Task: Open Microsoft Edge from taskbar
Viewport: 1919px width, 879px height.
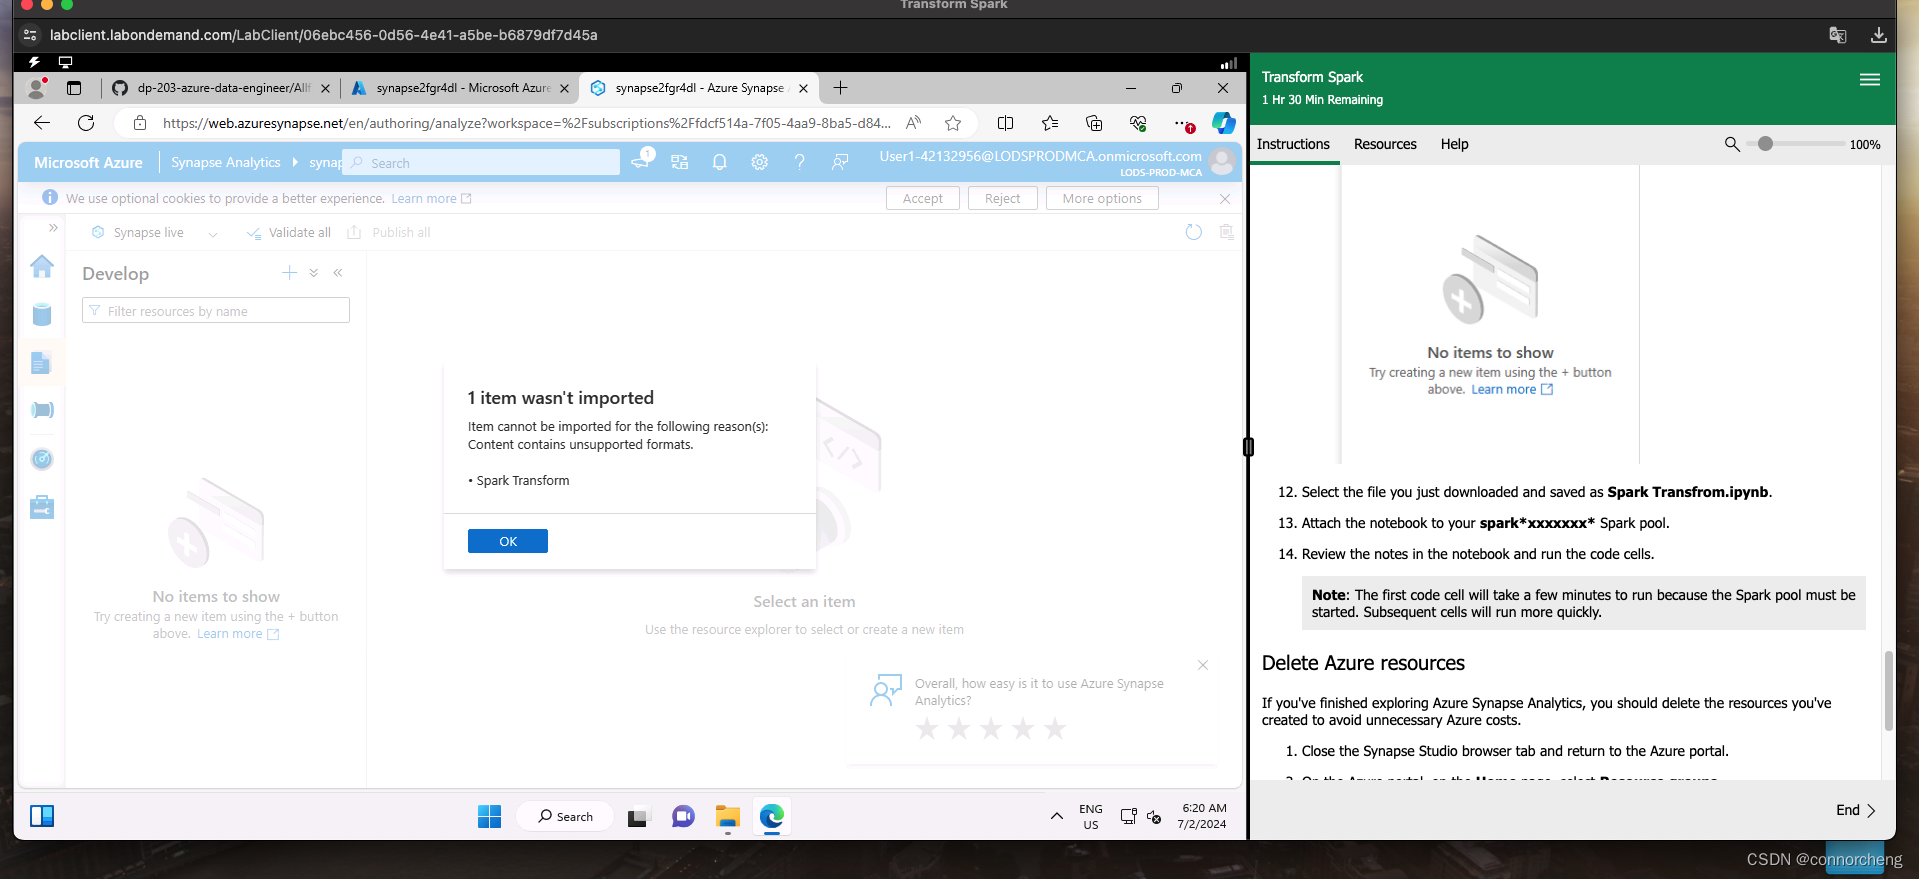Action: coord(771,817)
